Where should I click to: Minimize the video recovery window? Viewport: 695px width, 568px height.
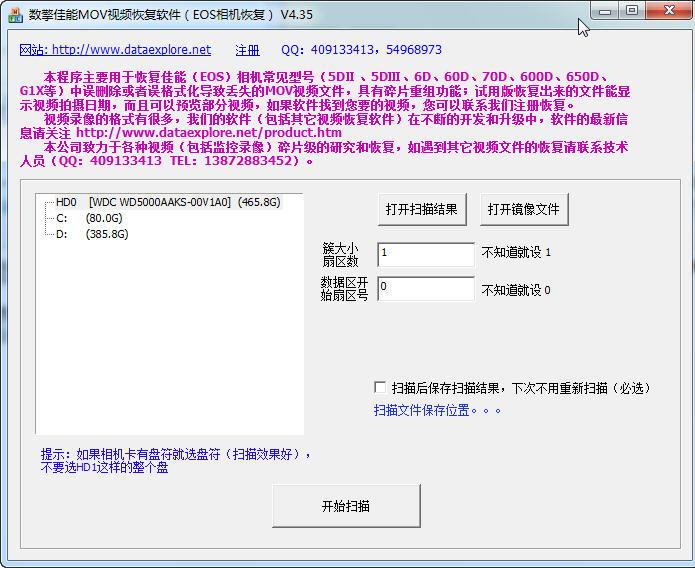pos(605,10)
